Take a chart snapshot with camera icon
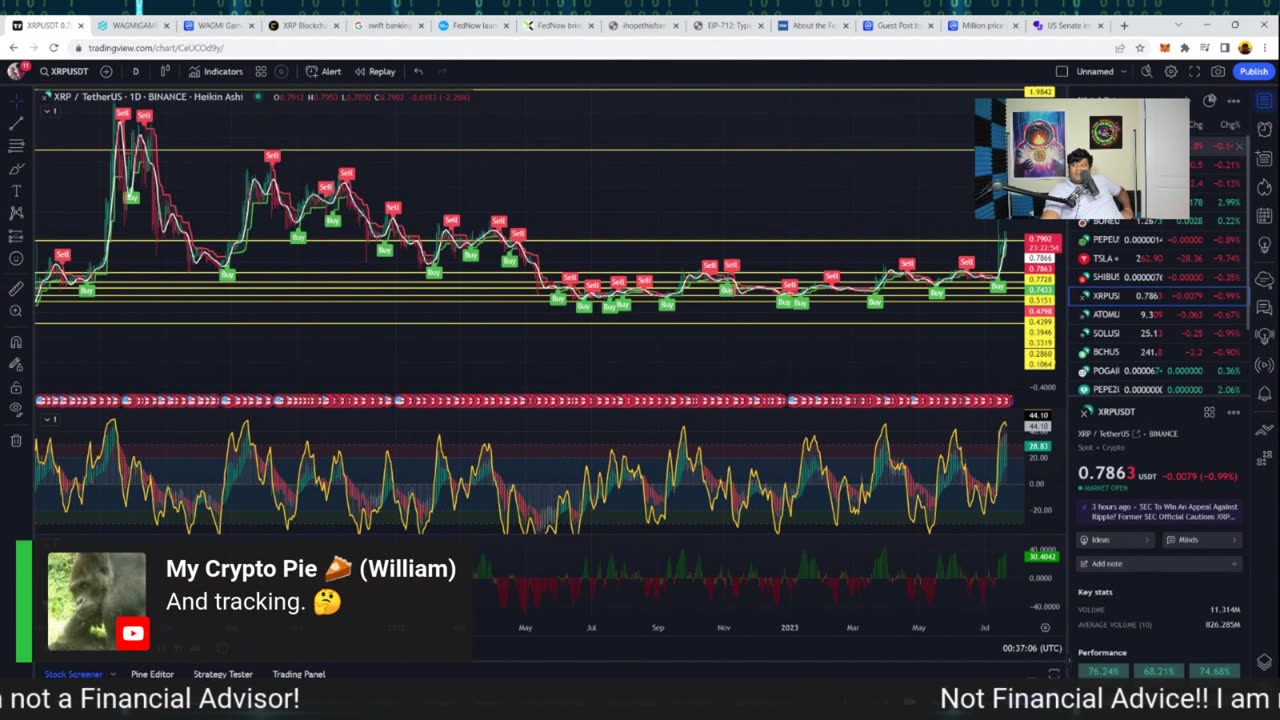The height and width of the screenshot is (720, 1280). 1218,71
